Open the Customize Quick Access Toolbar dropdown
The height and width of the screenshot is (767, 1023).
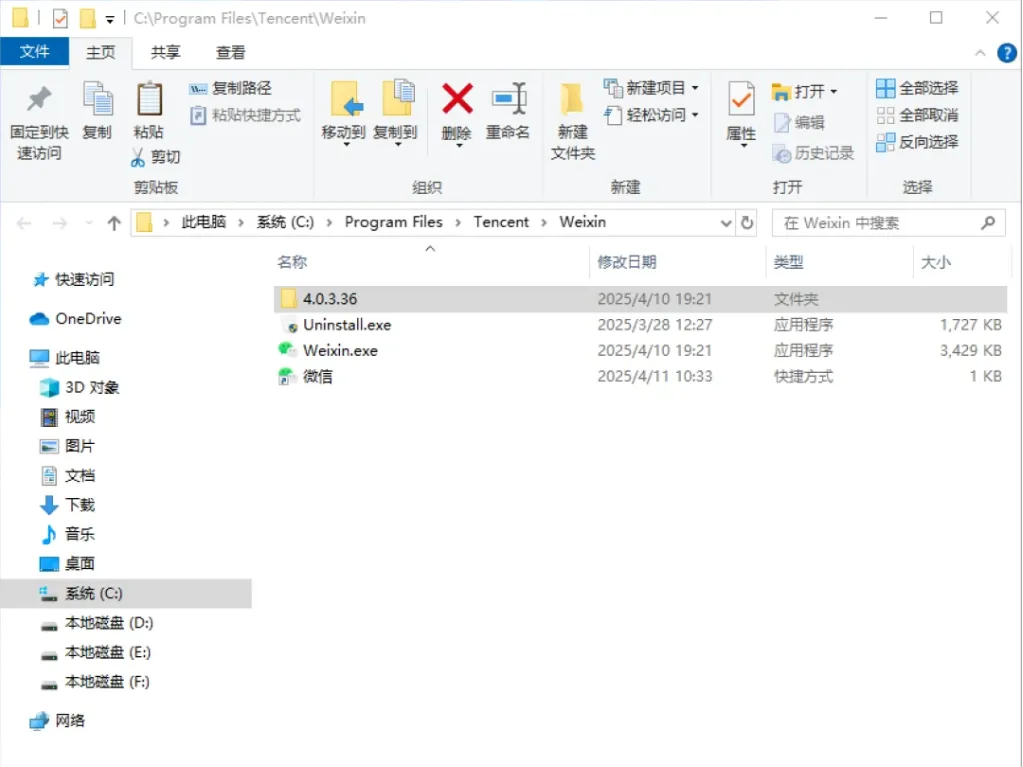pos(110,20)
